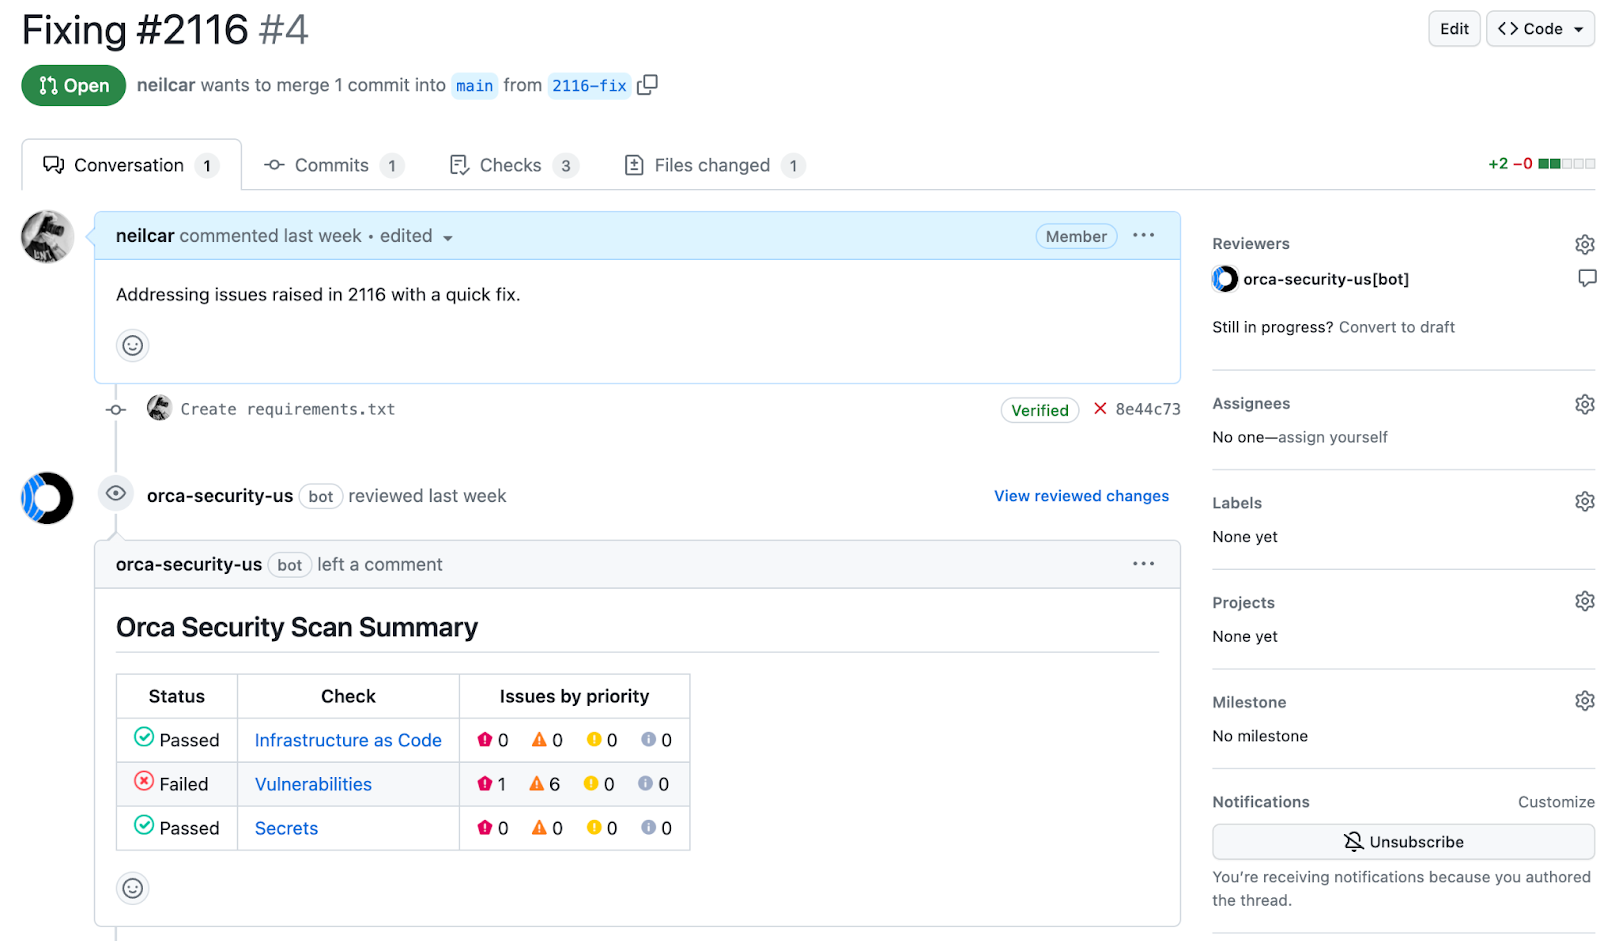Request re-review from orca-security-us bot

click(1586, 278)
